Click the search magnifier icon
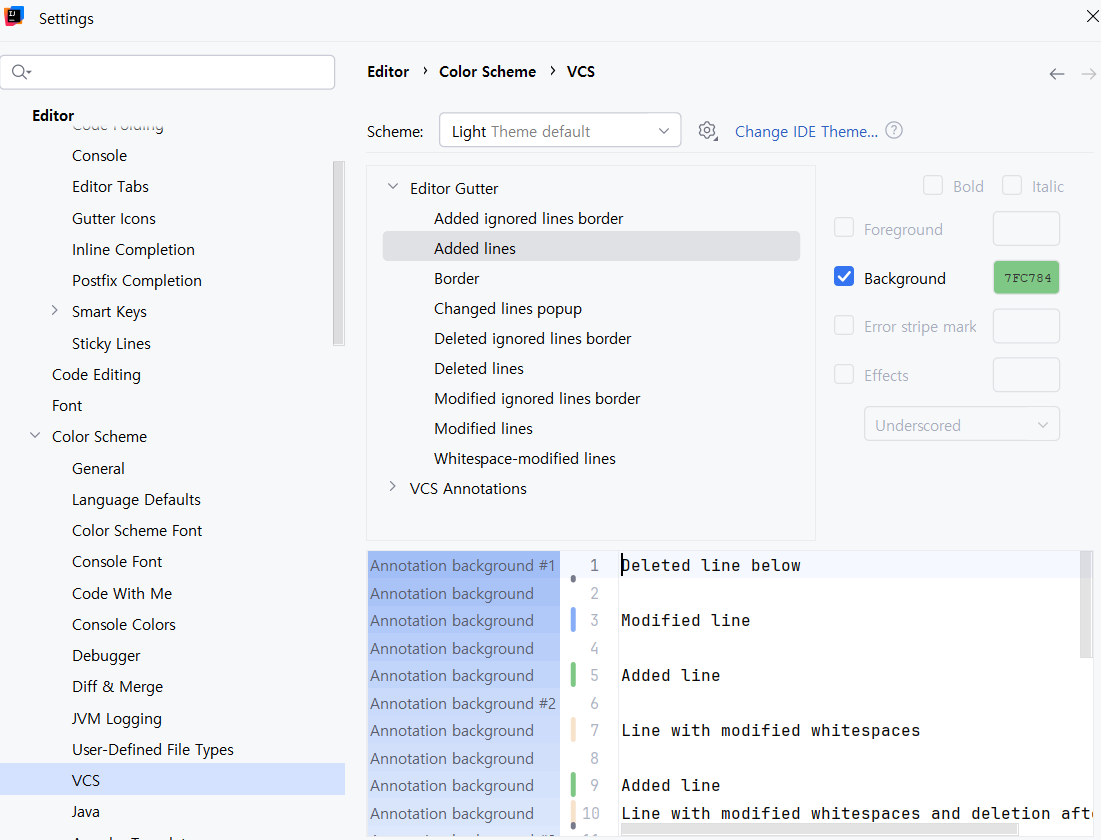The image size is (1101, 840). point(20,72)
